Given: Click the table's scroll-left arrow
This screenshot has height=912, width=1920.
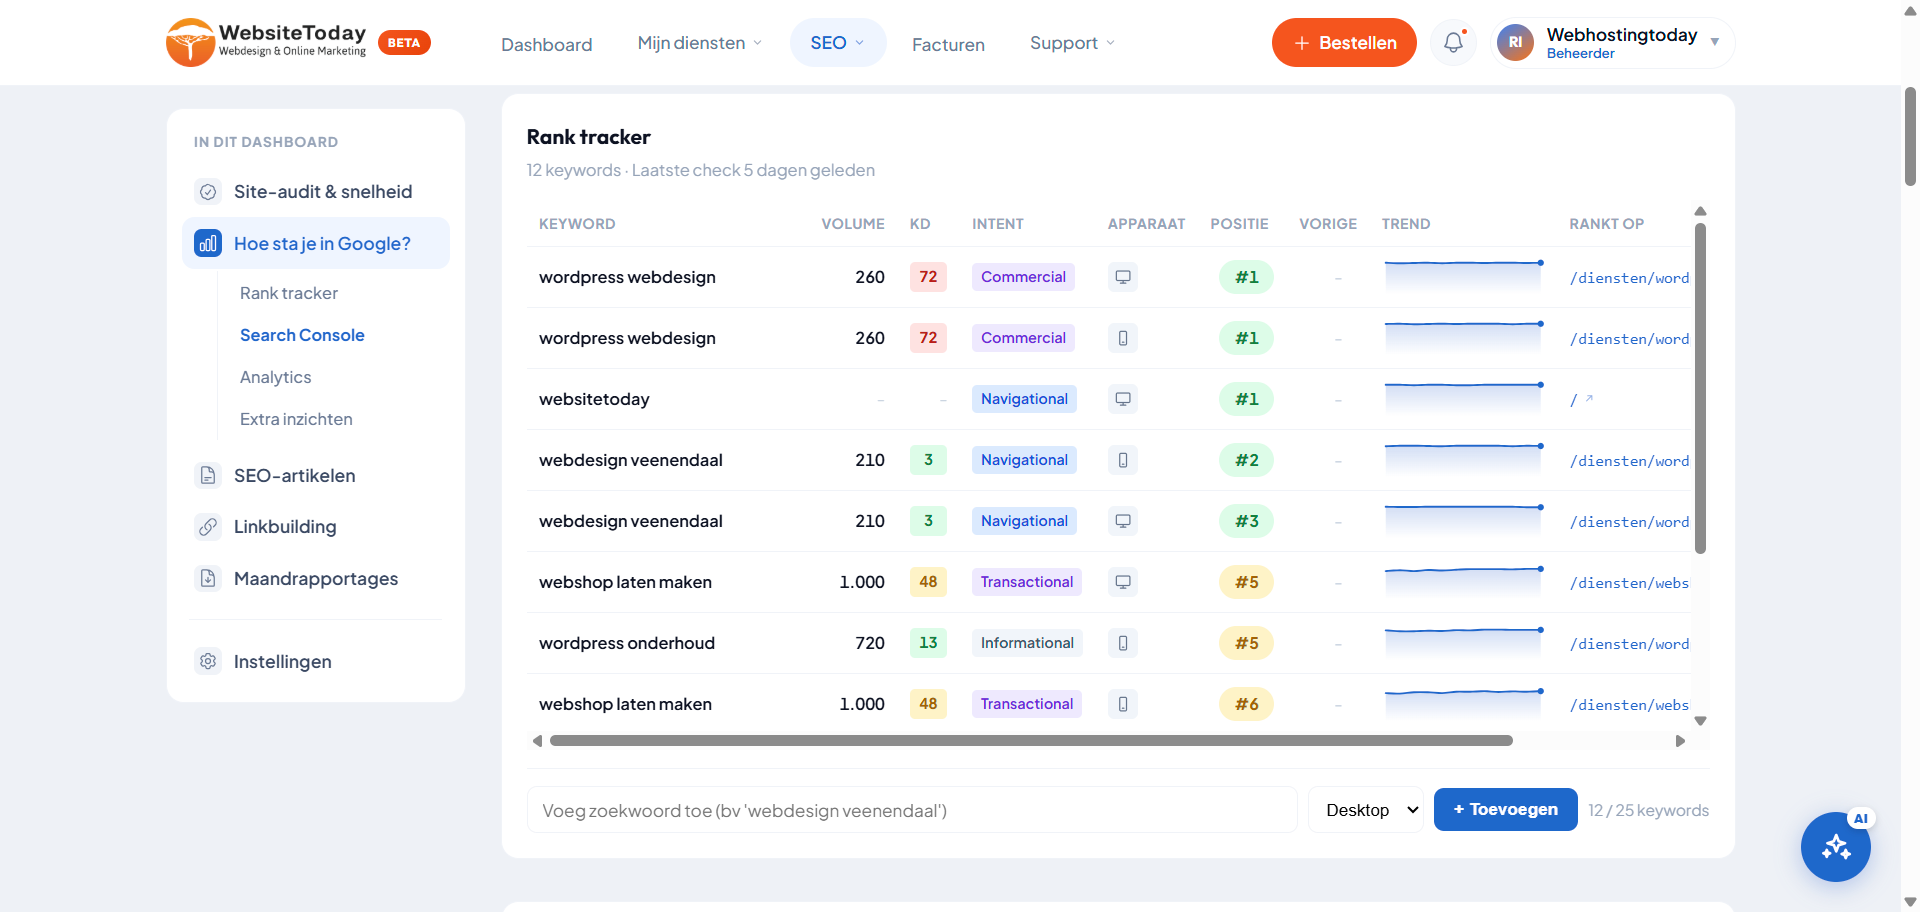Looking at the screenshot, I should pyautogui.click(x=537, y=741).
